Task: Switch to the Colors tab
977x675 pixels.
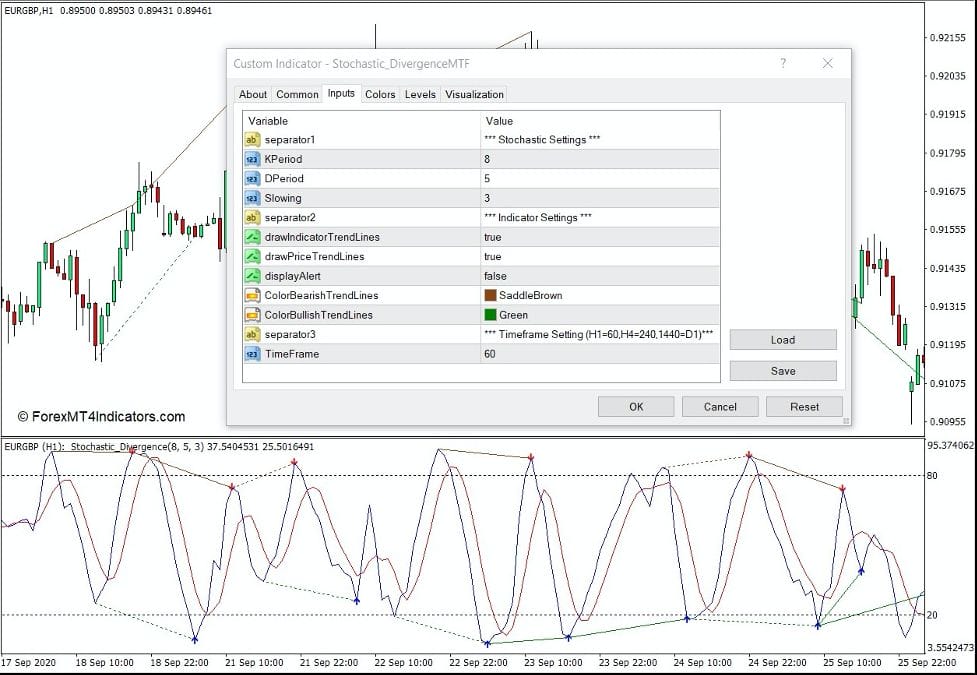Action: click(379, 94)
